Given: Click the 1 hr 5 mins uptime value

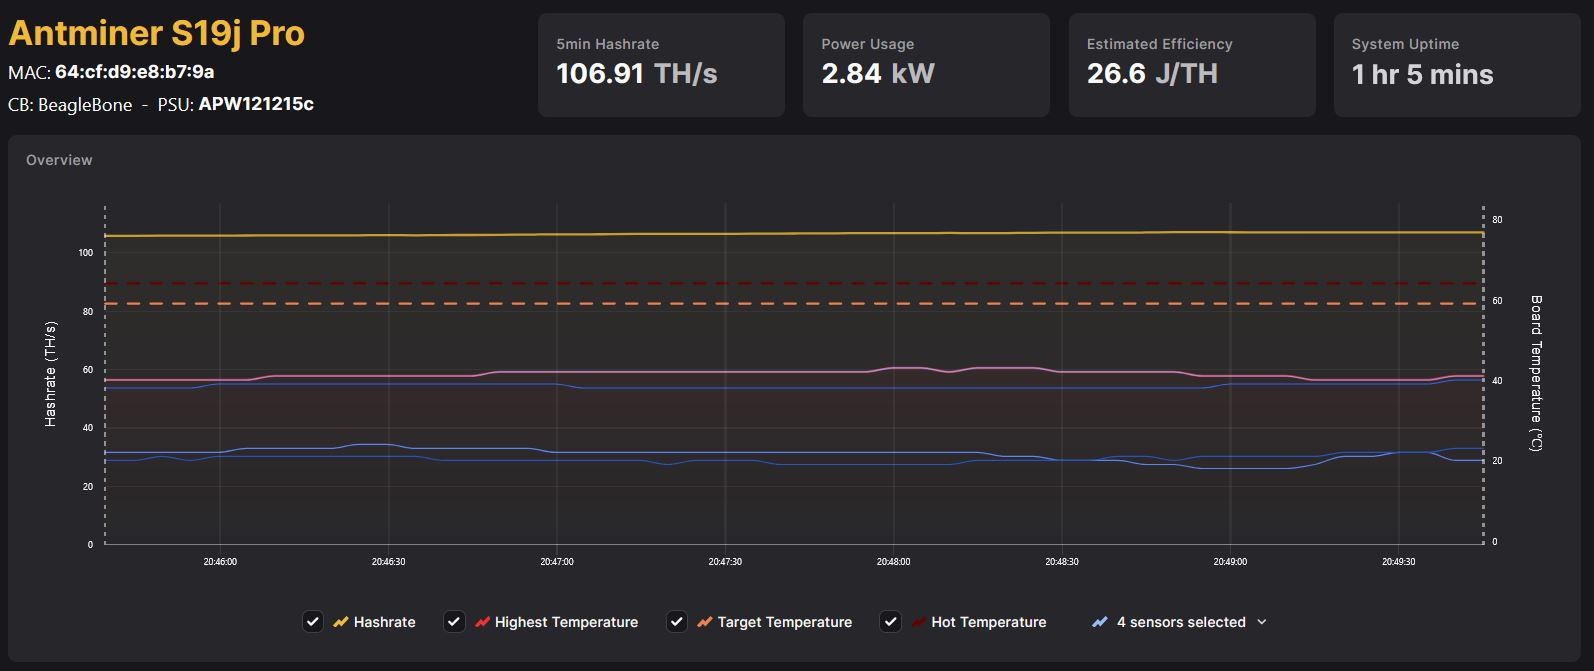Looking at the screenshot, I should pos(1422,74).
